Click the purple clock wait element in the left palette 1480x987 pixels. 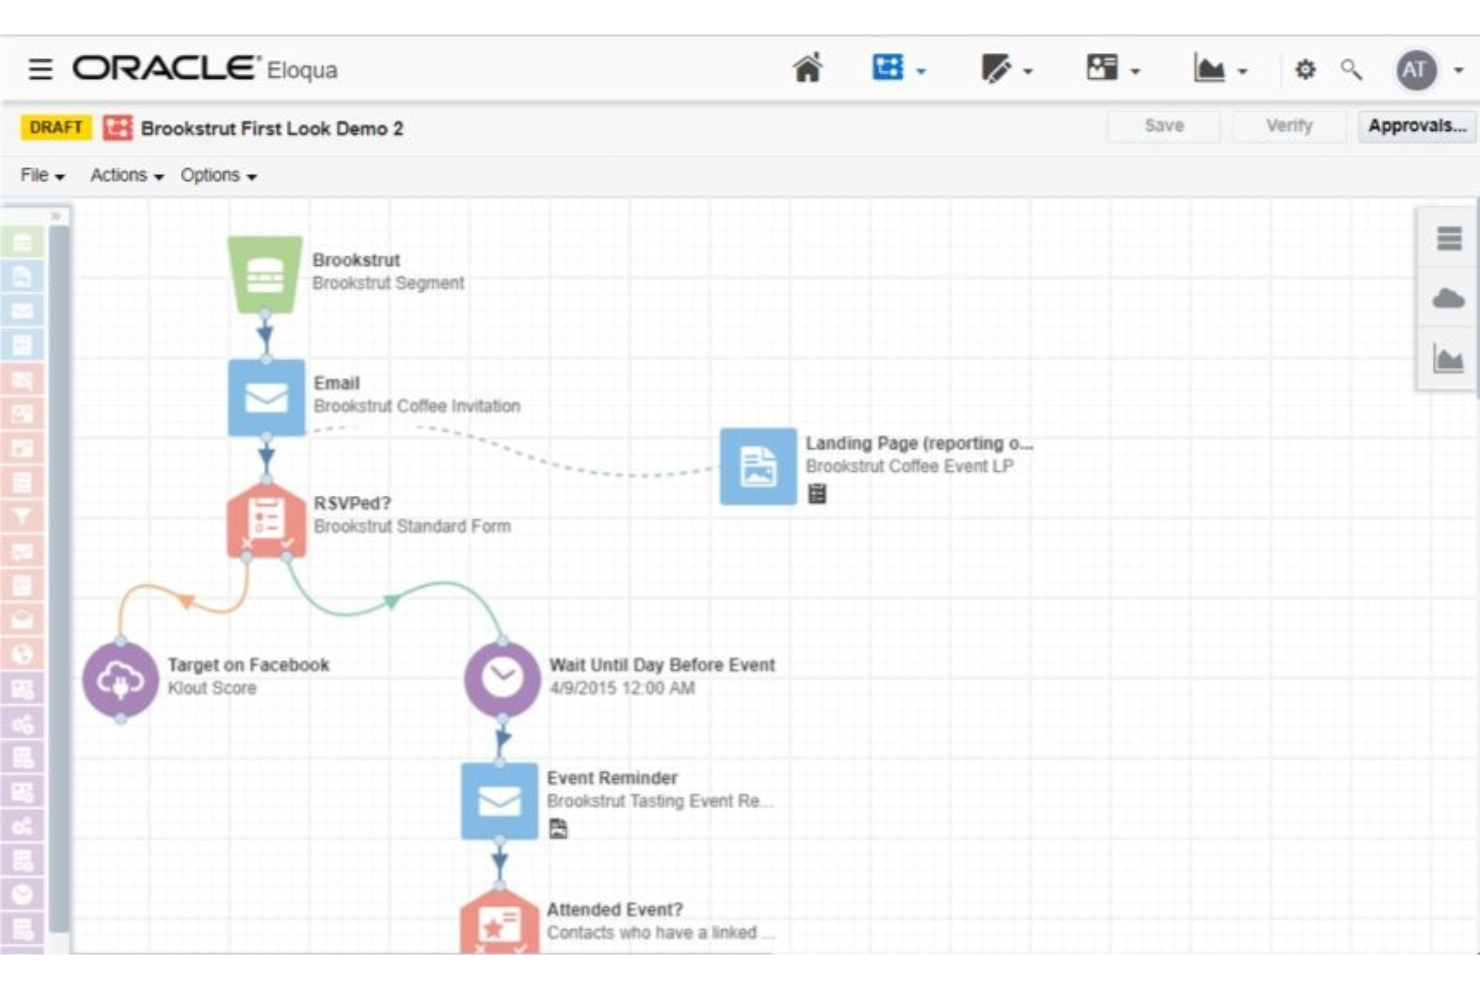(22, 895)
